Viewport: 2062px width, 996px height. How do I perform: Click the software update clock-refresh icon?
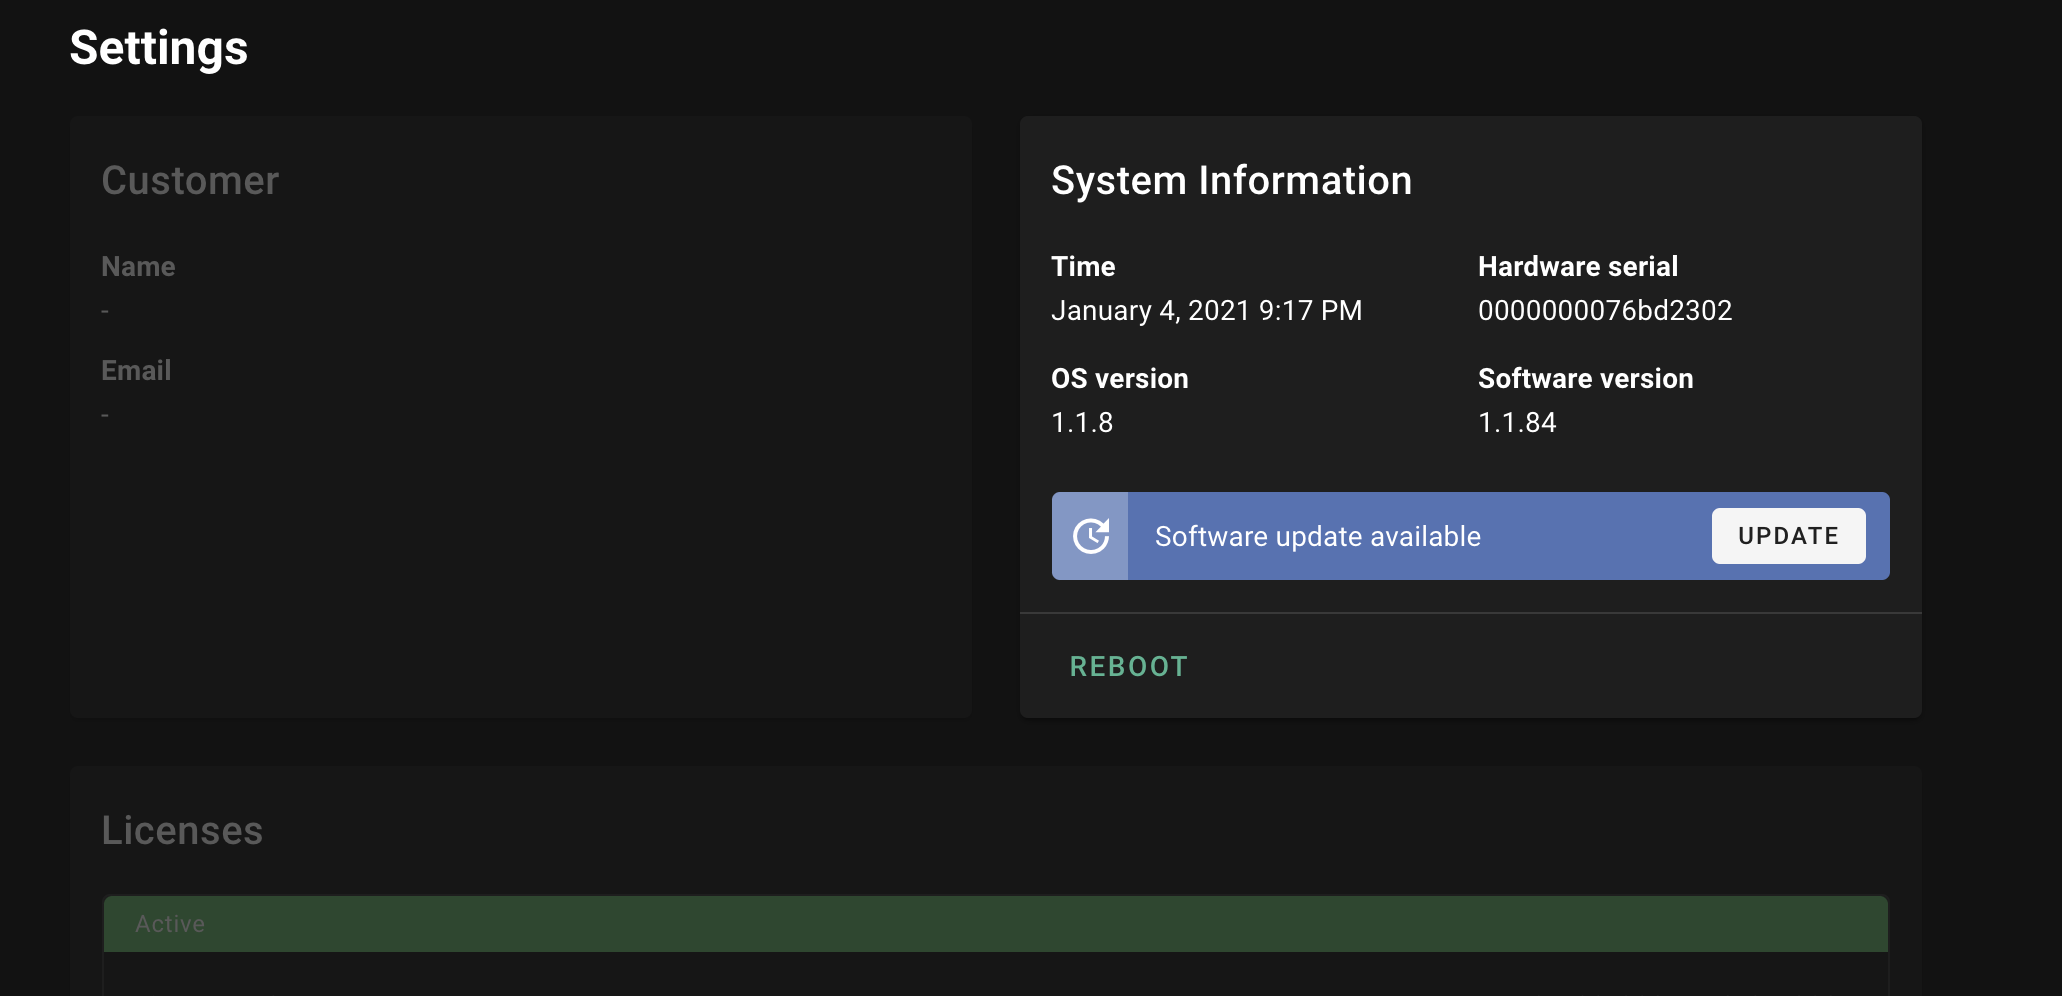[1091, 536]
